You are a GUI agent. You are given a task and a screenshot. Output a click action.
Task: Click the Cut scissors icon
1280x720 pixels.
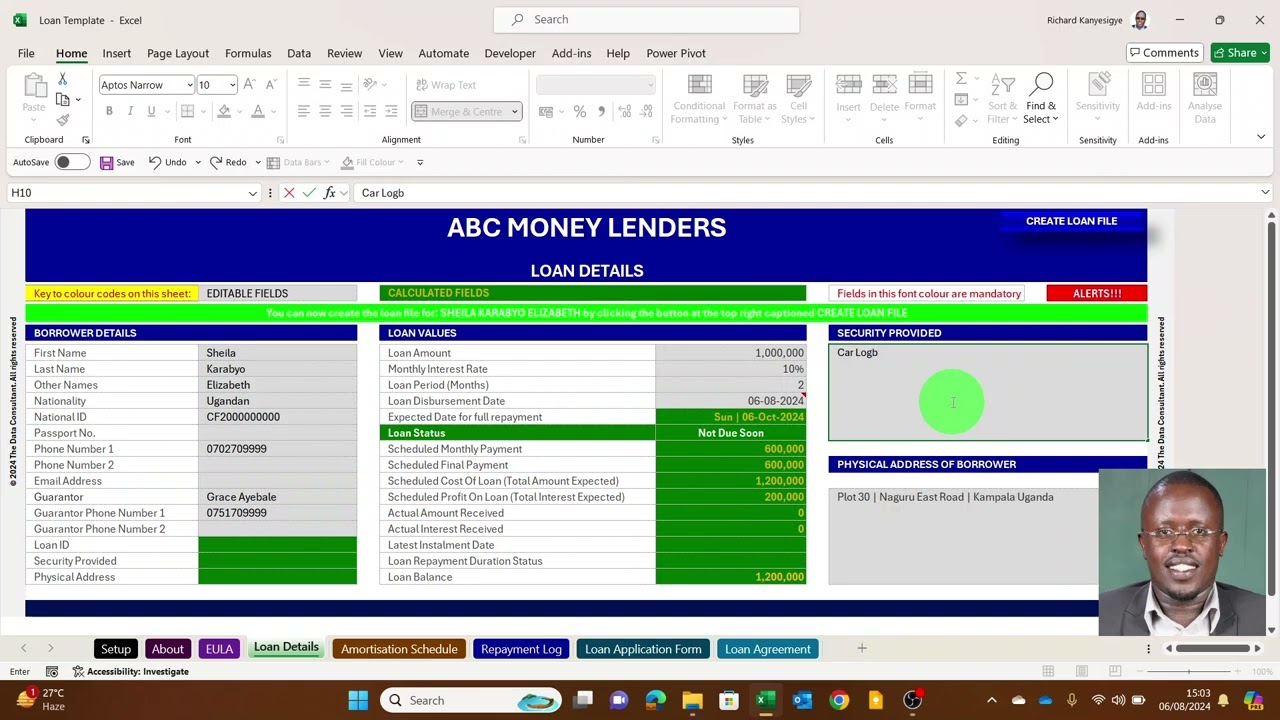62,80
